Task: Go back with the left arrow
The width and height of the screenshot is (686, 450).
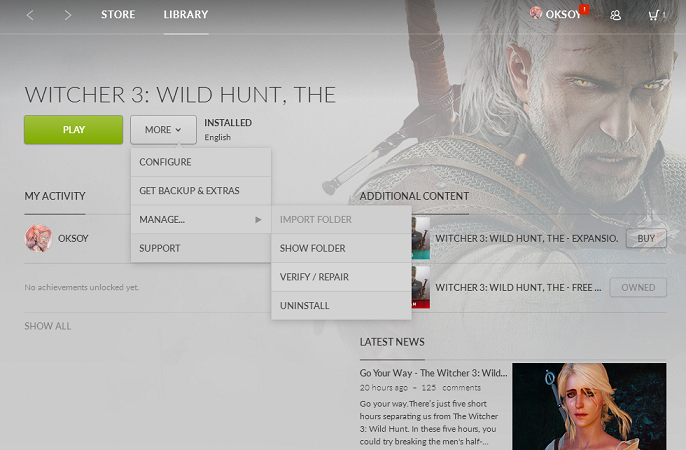Action: [30, 15]
